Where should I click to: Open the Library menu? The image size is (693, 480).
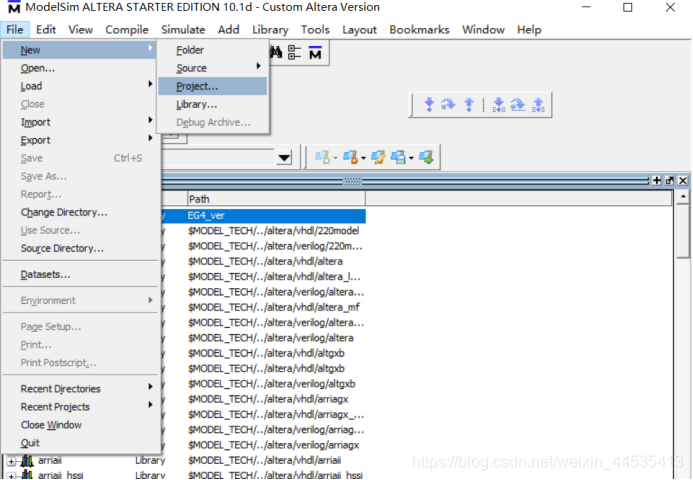[x=270, y=30]
